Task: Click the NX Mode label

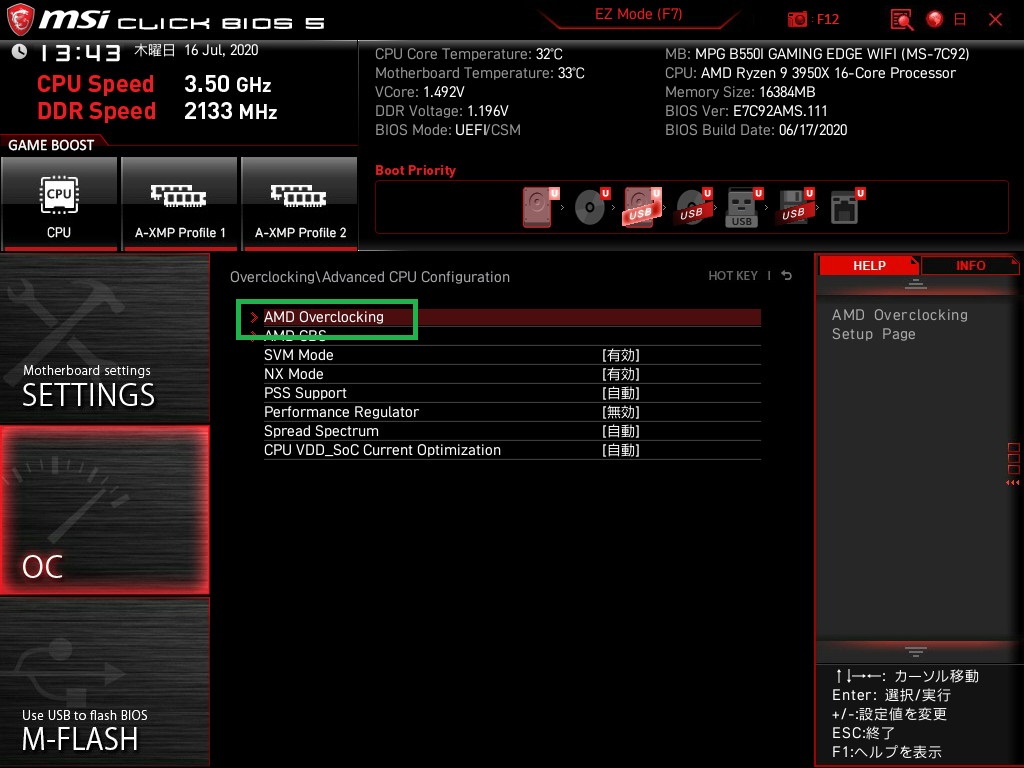Action: (293, 374)
